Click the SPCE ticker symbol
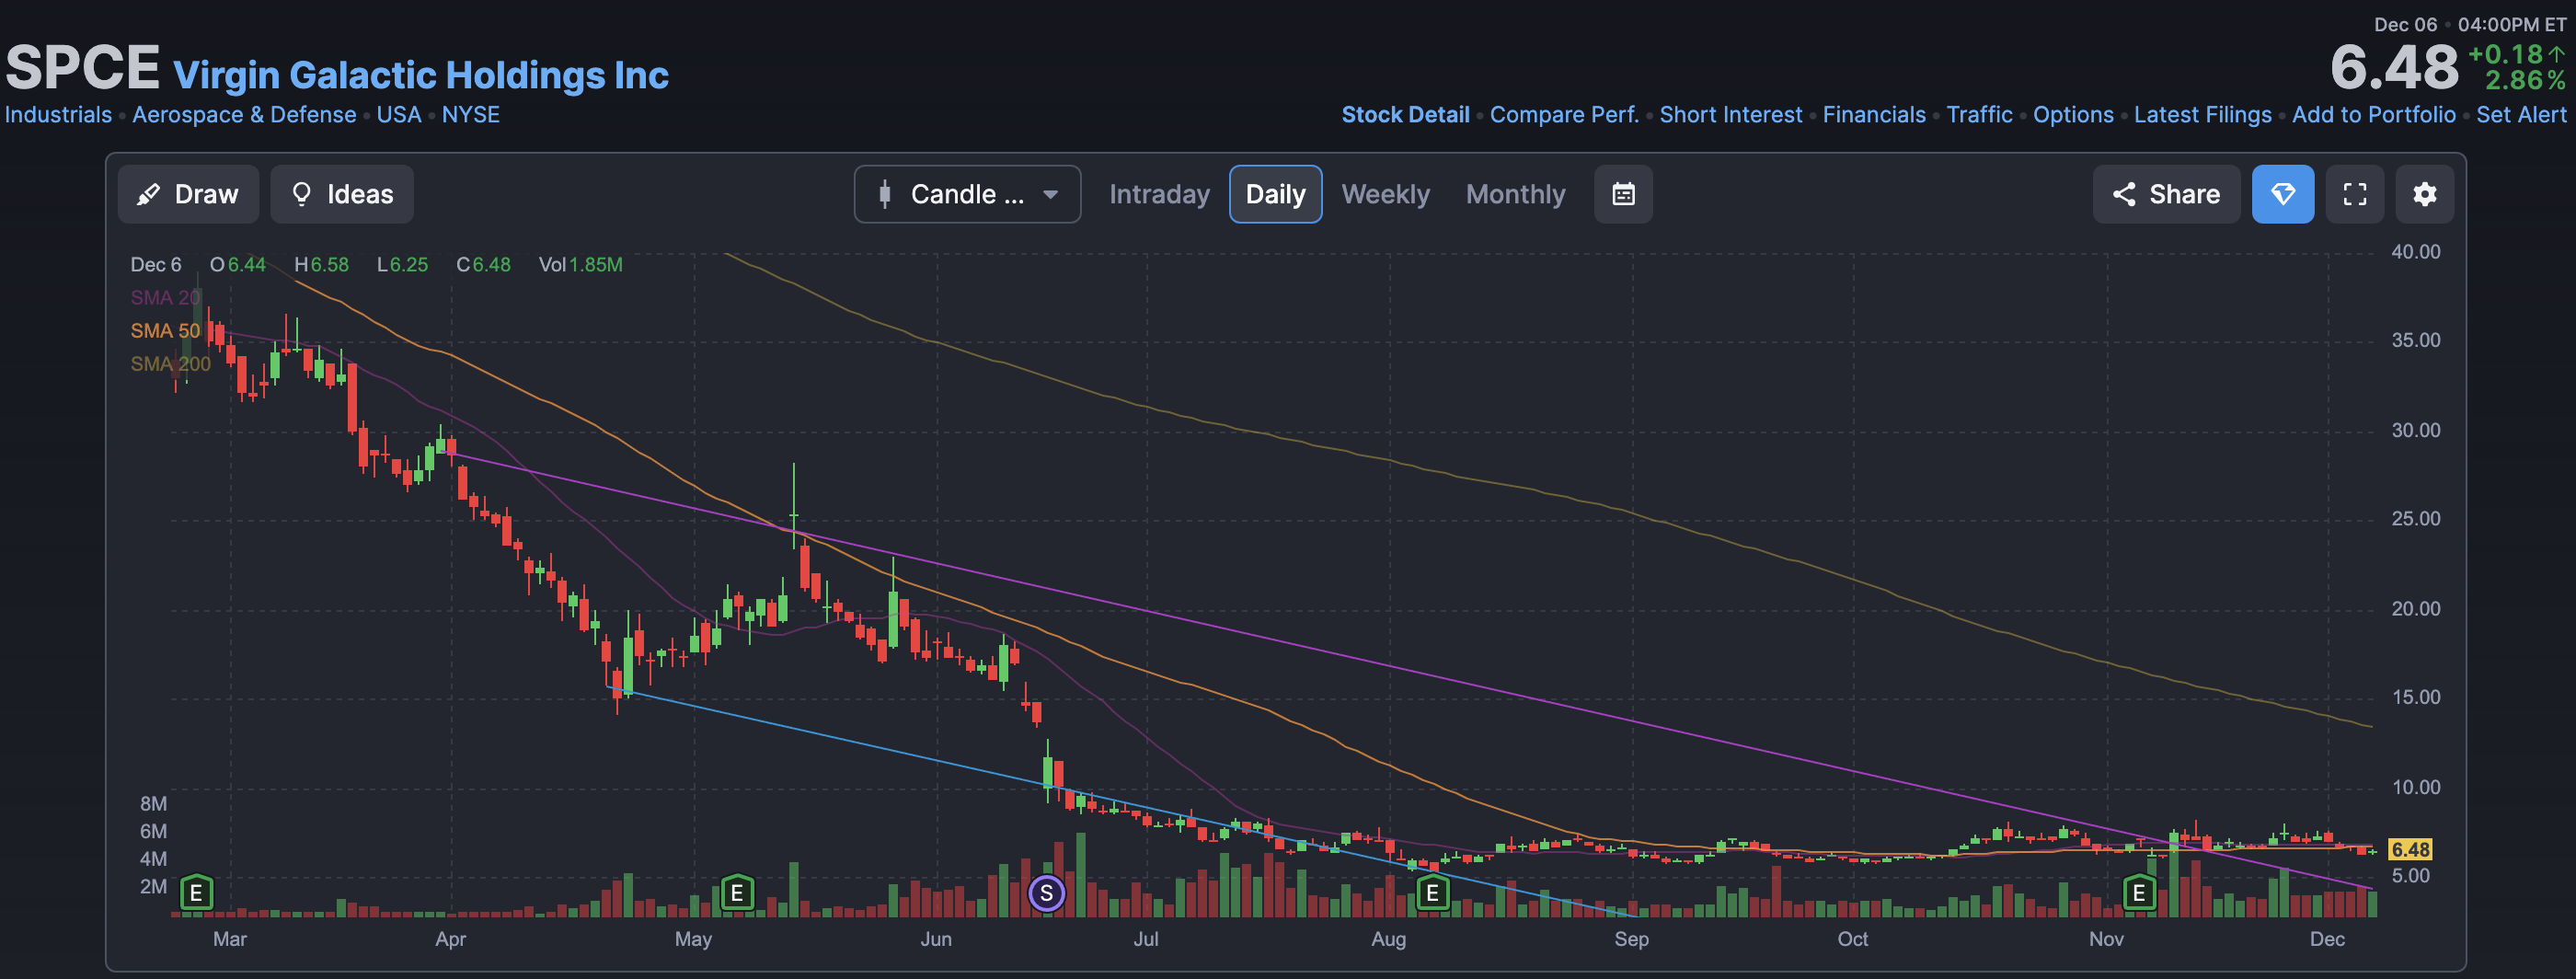 click(x=82, y=68)
